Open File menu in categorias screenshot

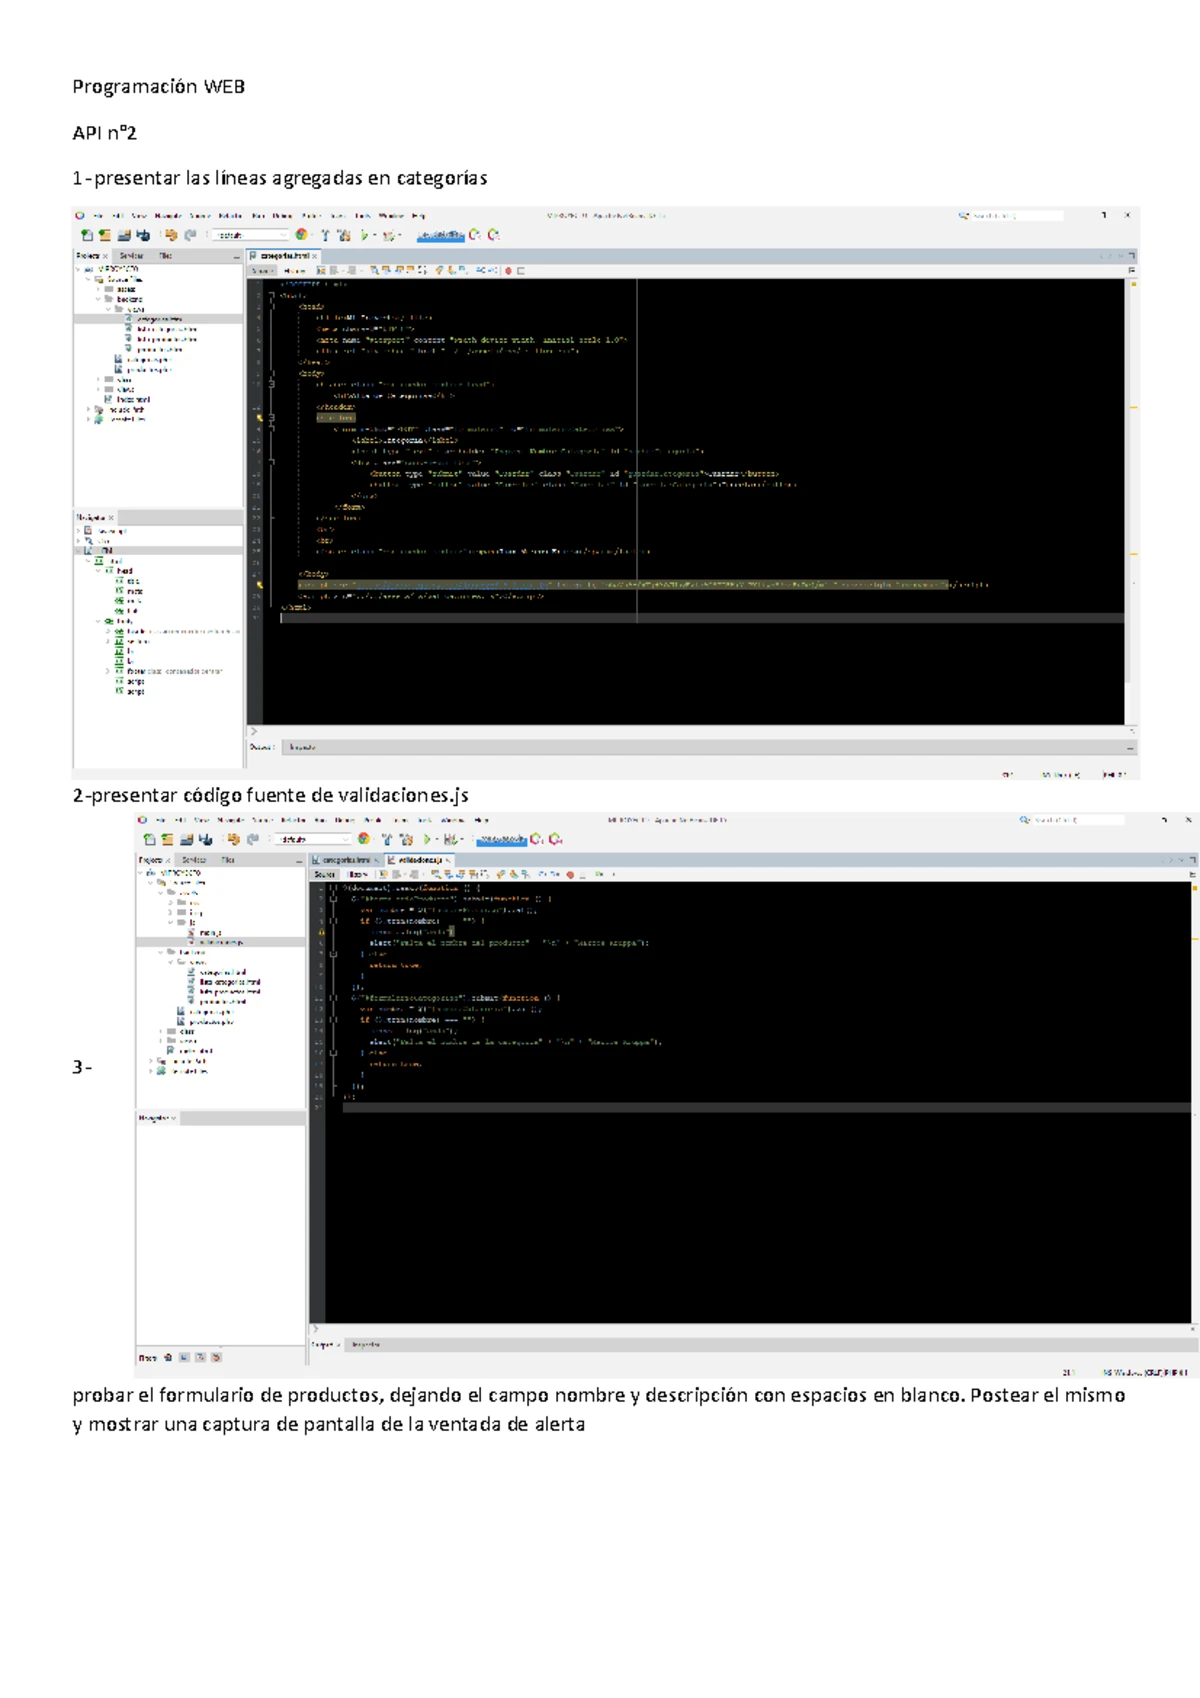pyautogui.click(x=98, y=215)
